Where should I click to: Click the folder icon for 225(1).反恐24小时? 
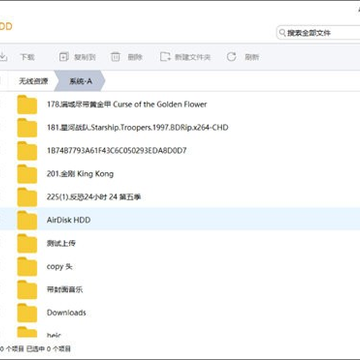27,197
